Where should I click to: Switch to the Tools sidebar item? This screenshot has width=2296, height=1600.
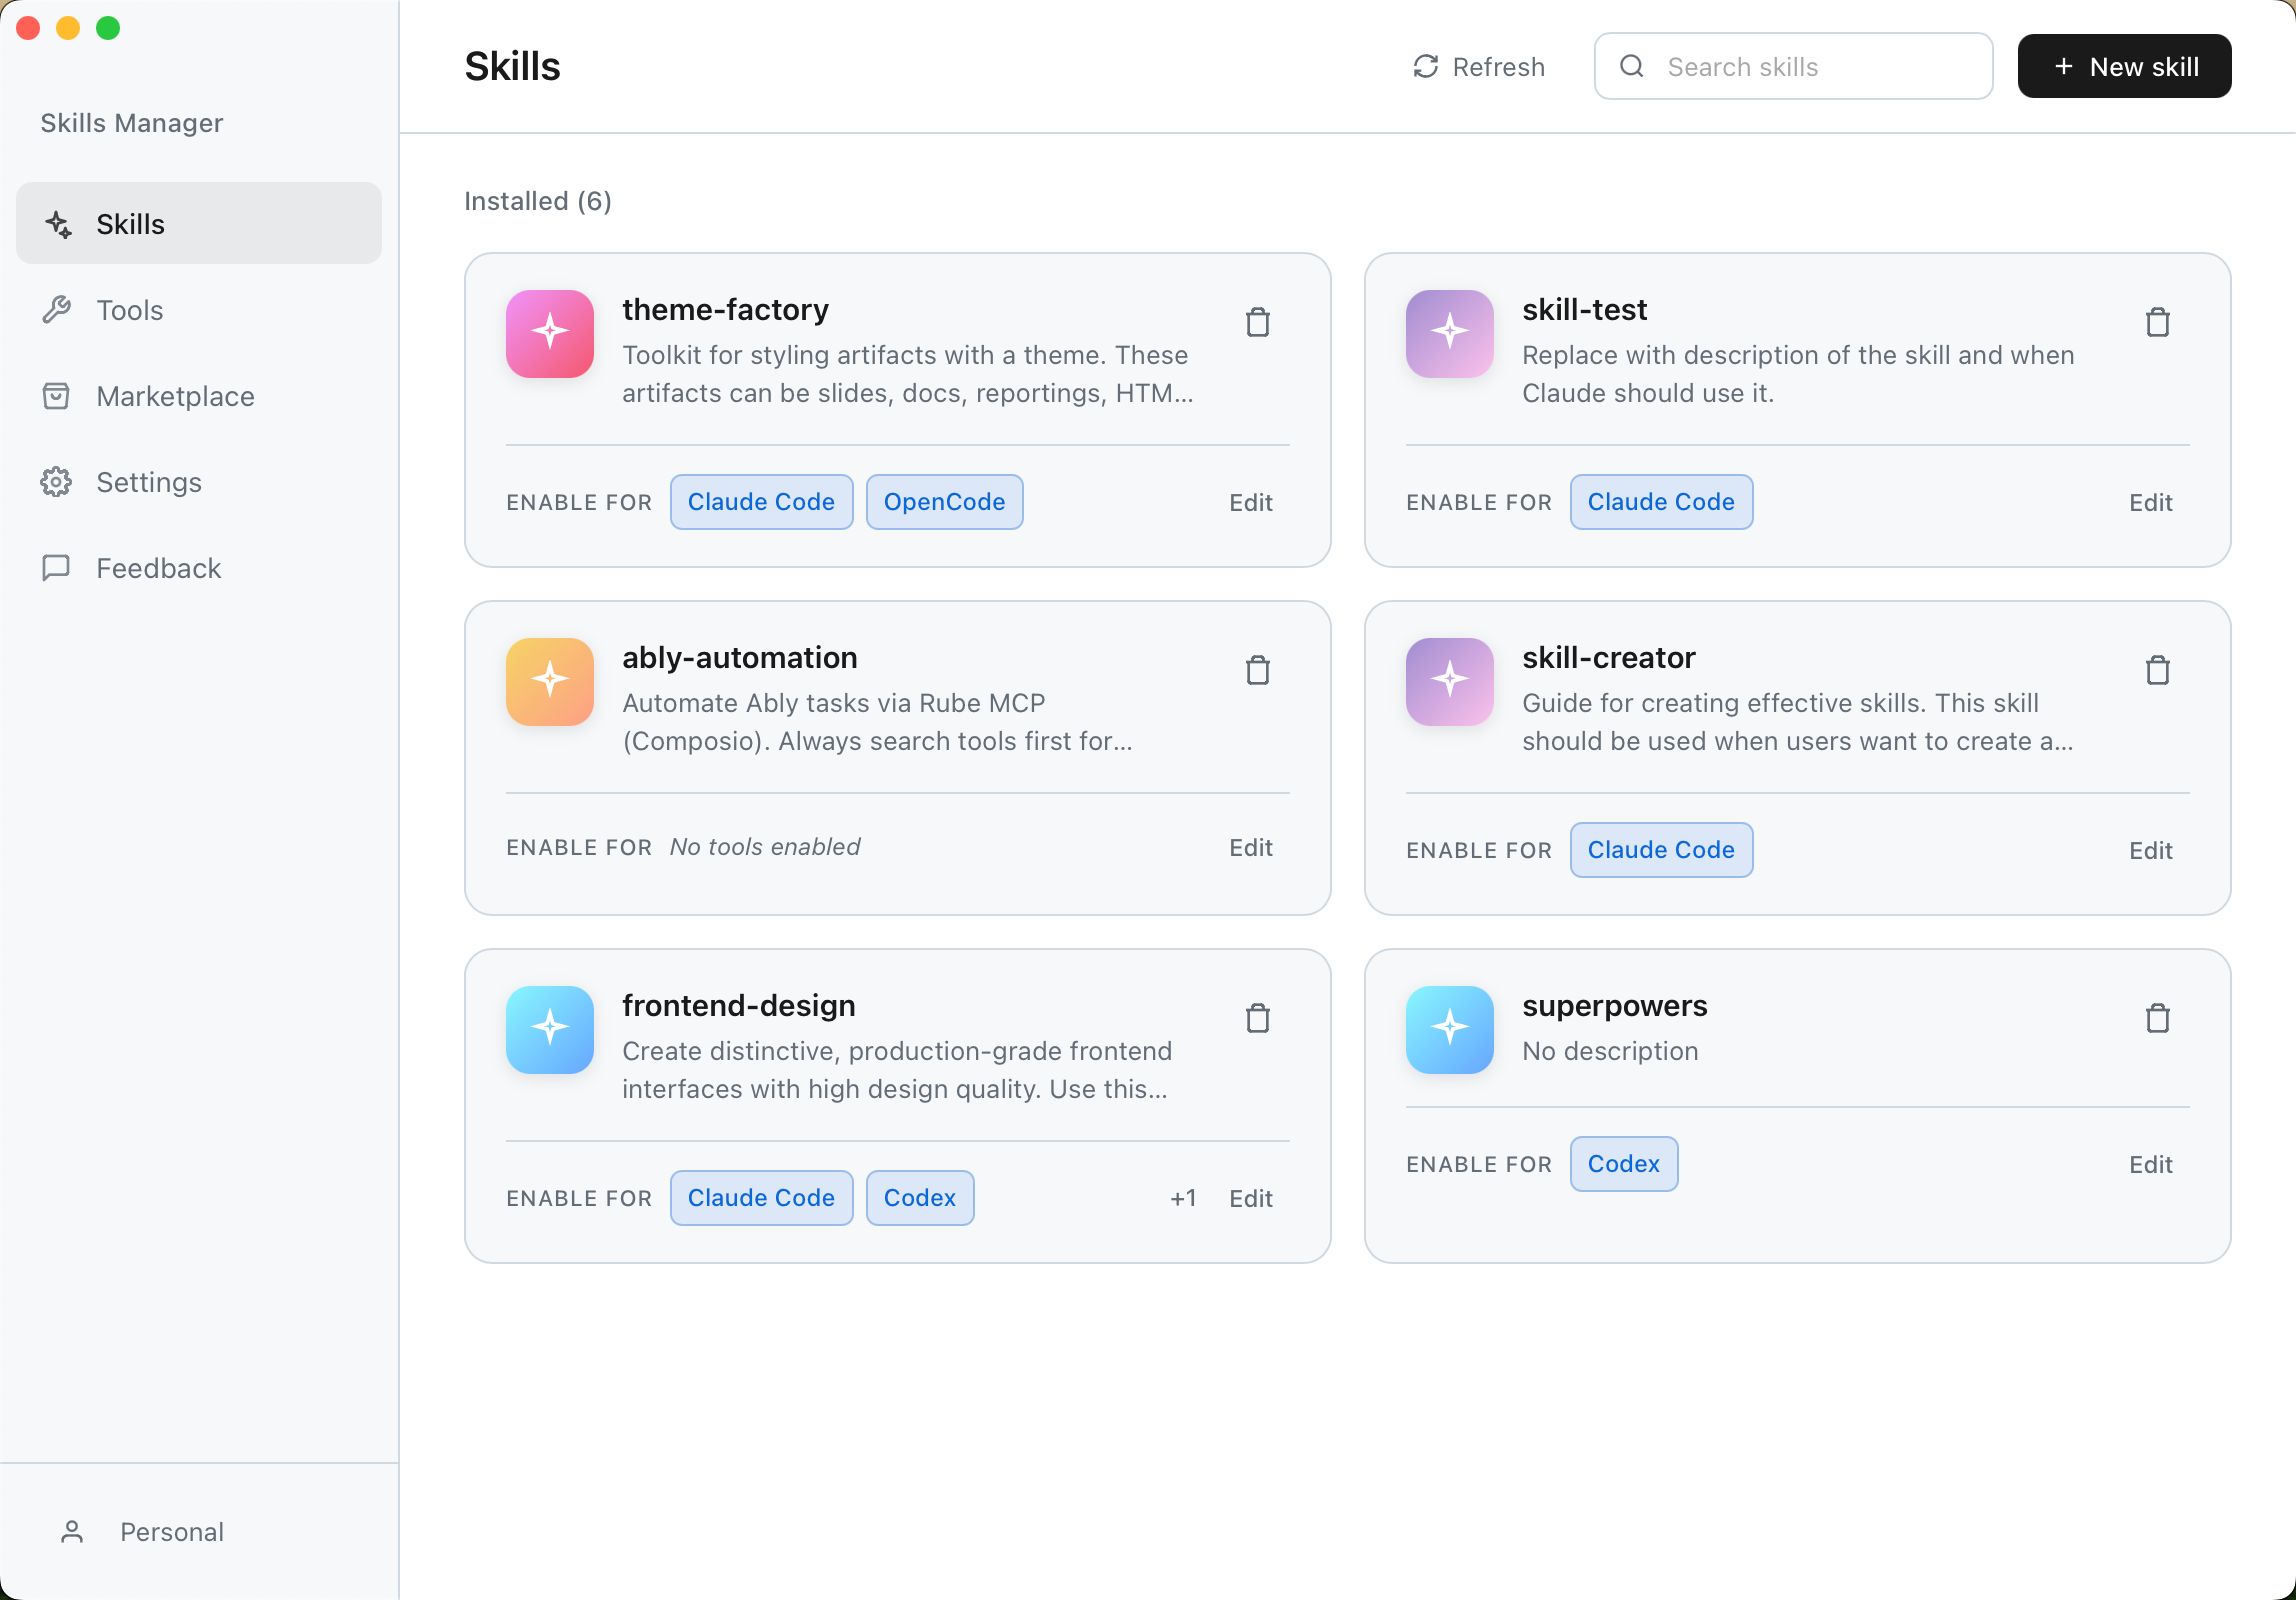[129, 311]
